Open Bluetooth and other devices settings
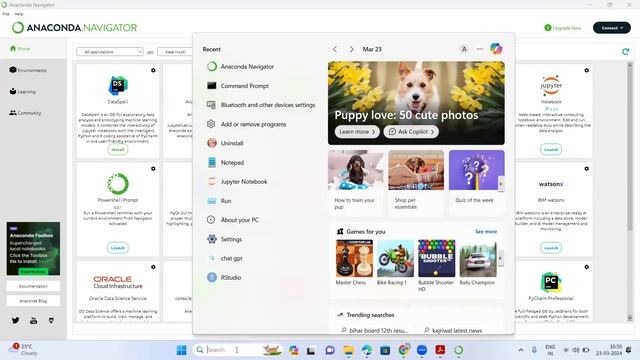The image size is (640, 360). click(261, 105)
